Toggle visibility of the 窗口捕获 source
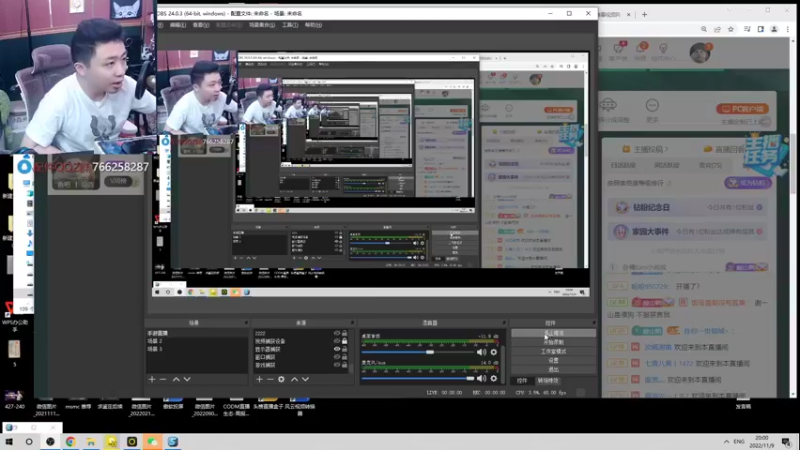Screen dimensions: 800x450 coord(337,357)
